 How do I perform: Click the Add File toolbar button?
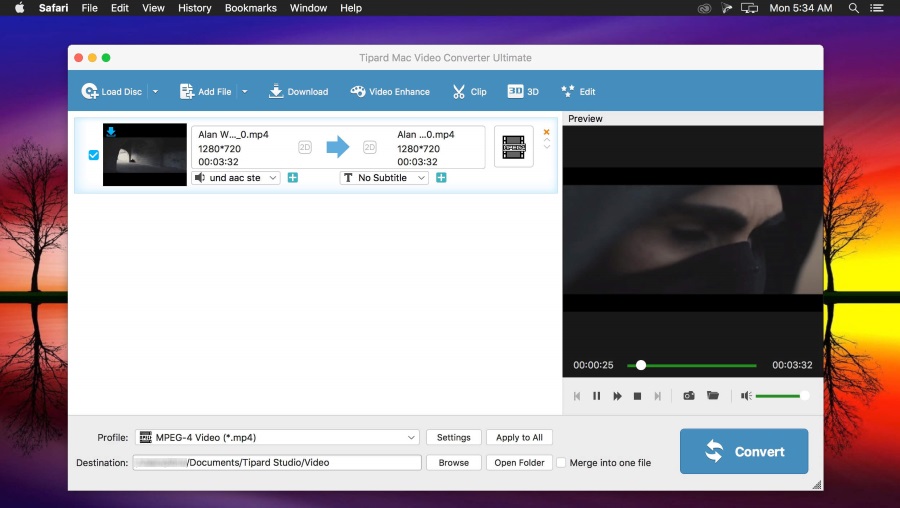pos(205,91)
